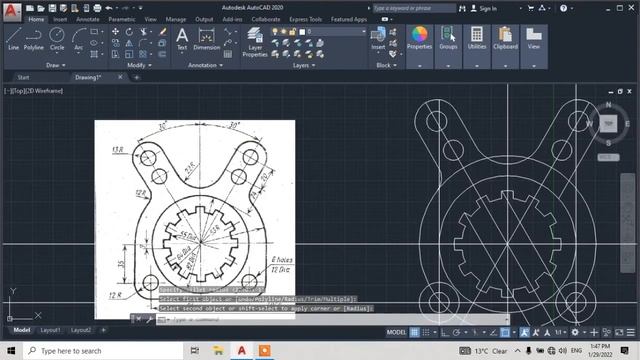Click the Rectangle tool in Draw panel
Screen dimensions: 640x360
pos(94,31)
